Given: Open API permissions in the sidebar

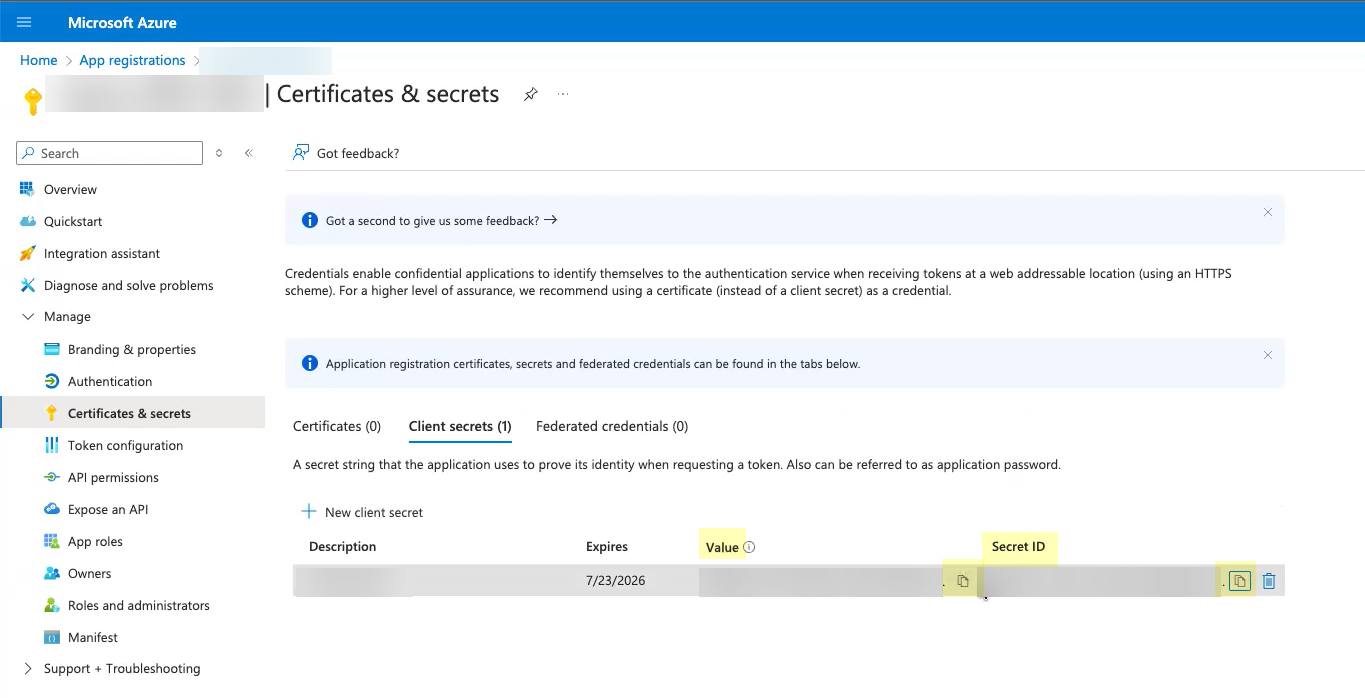Looking at the screenshot, I should coord(113,478).
